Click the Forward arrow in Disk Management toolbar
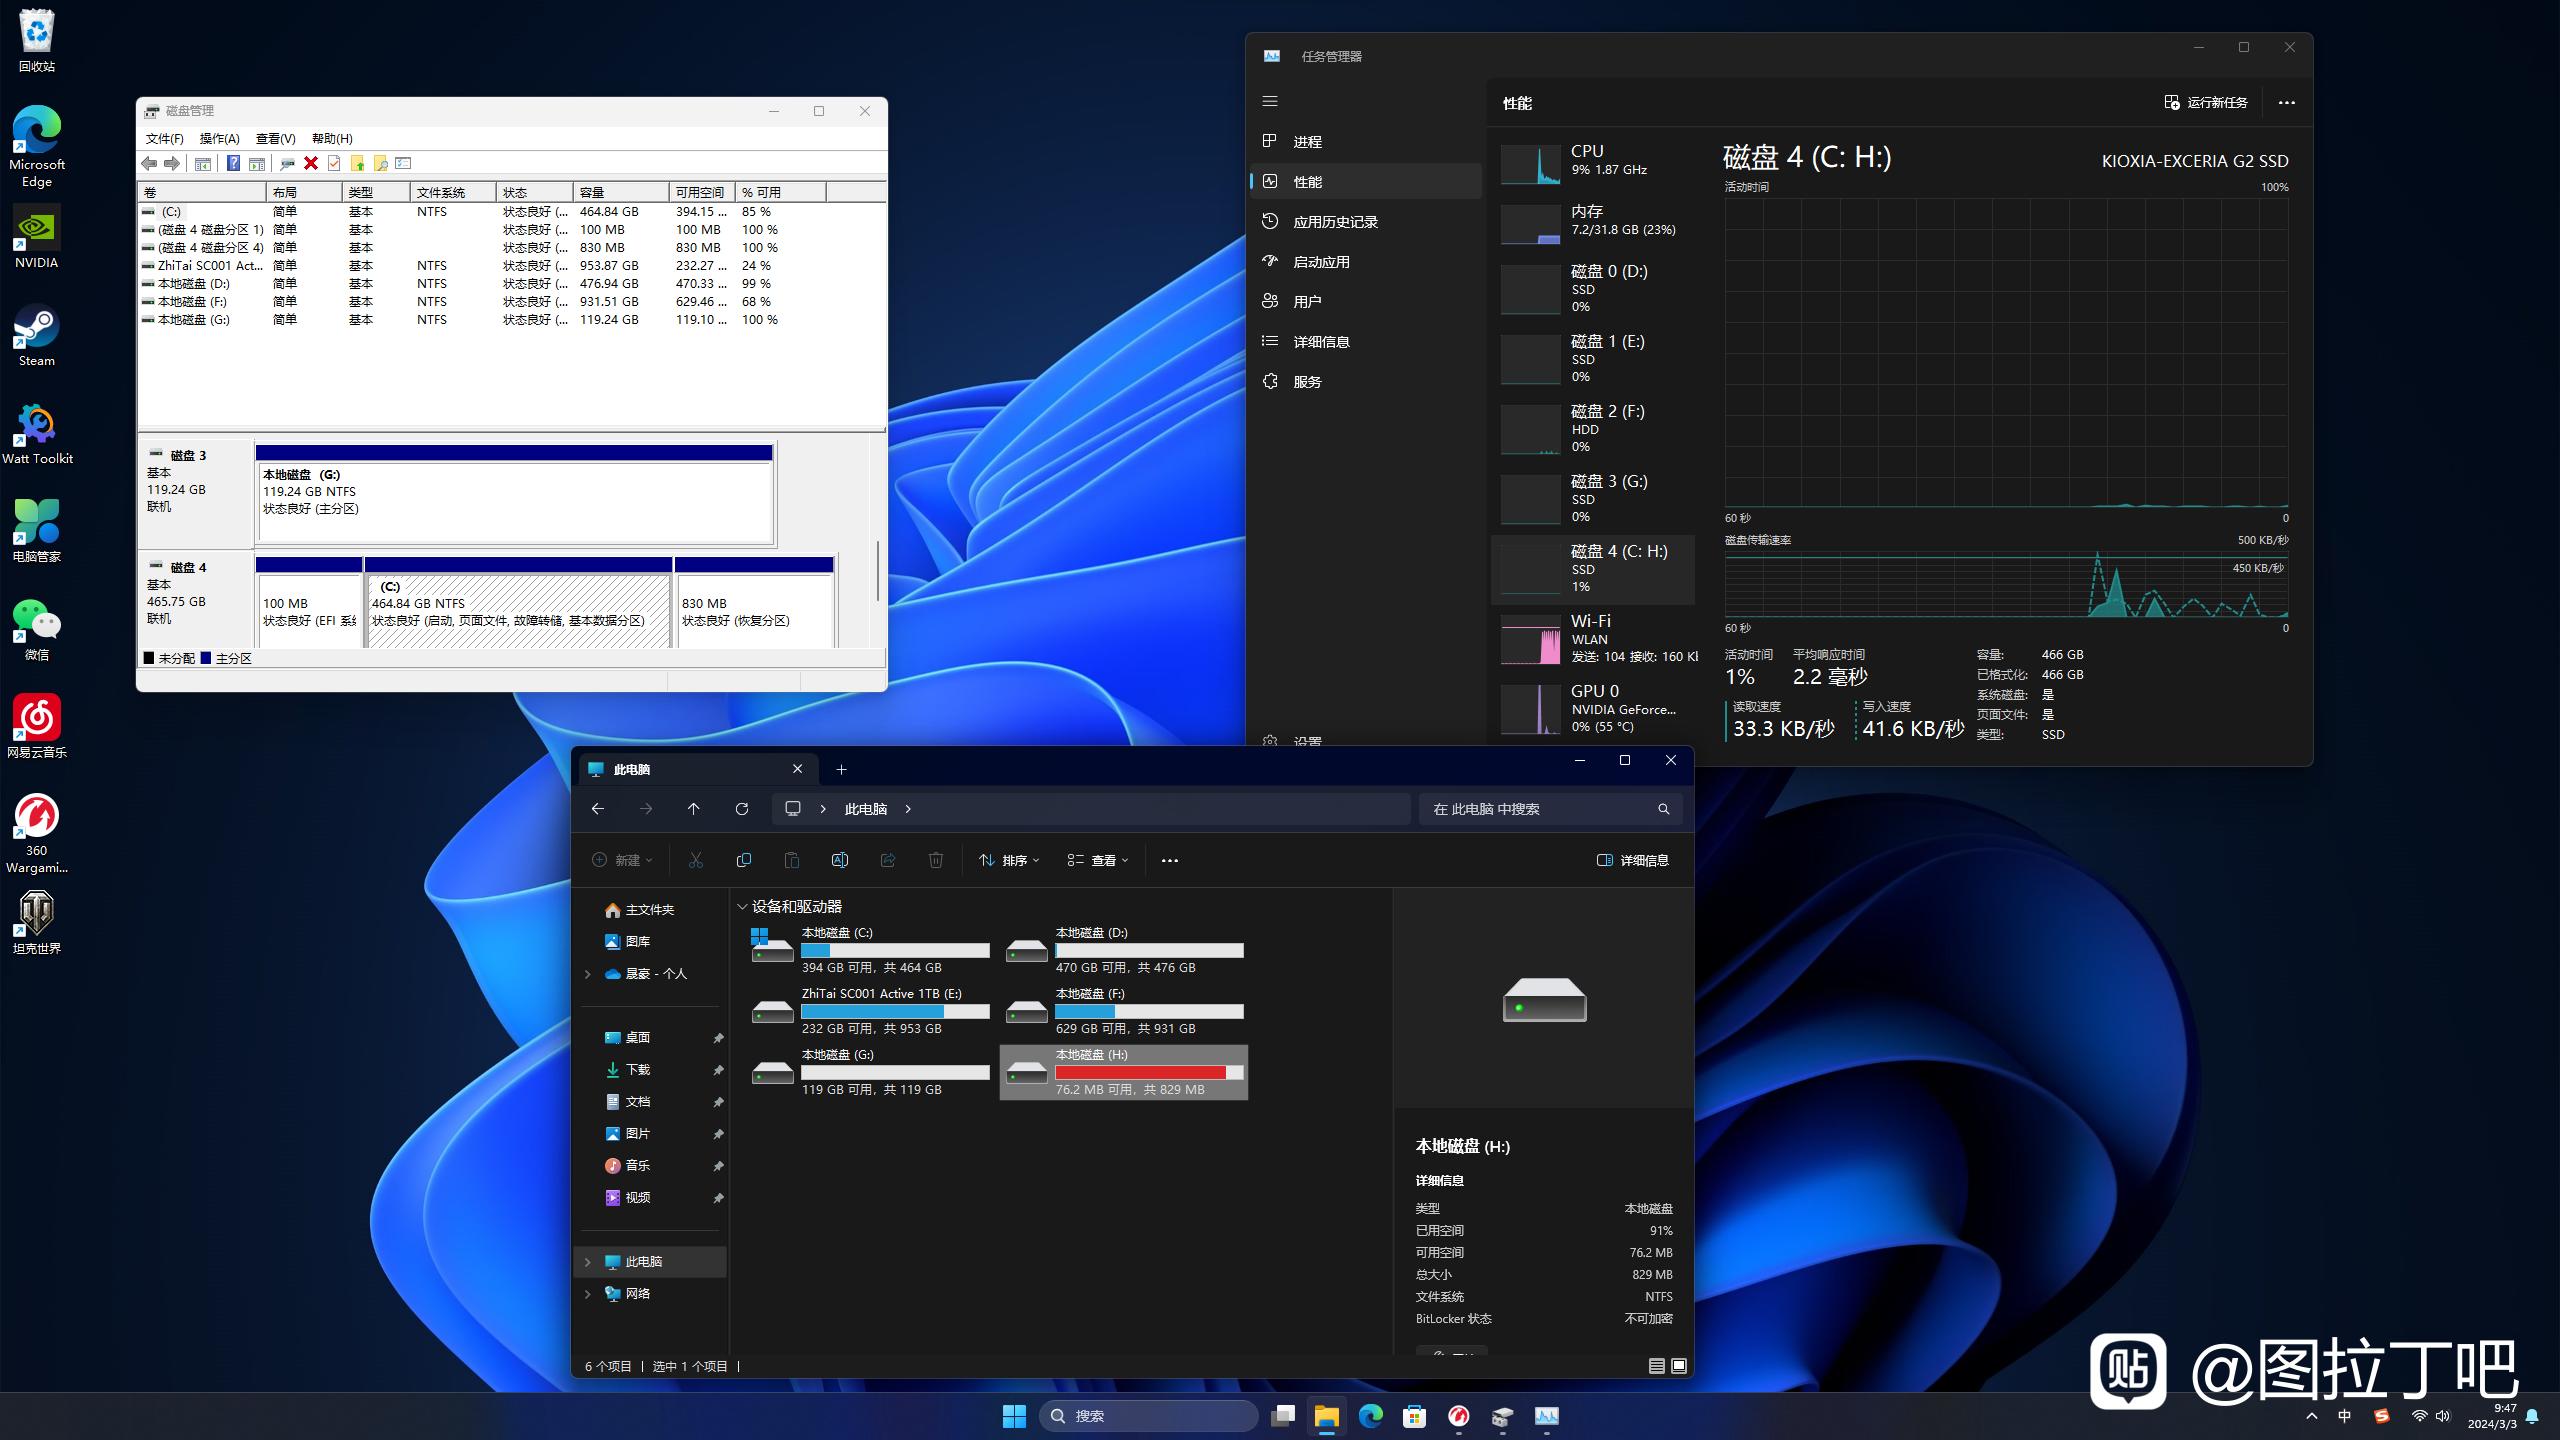The height and width of the screenshot is (1440, 2560). tap(172, 163)
